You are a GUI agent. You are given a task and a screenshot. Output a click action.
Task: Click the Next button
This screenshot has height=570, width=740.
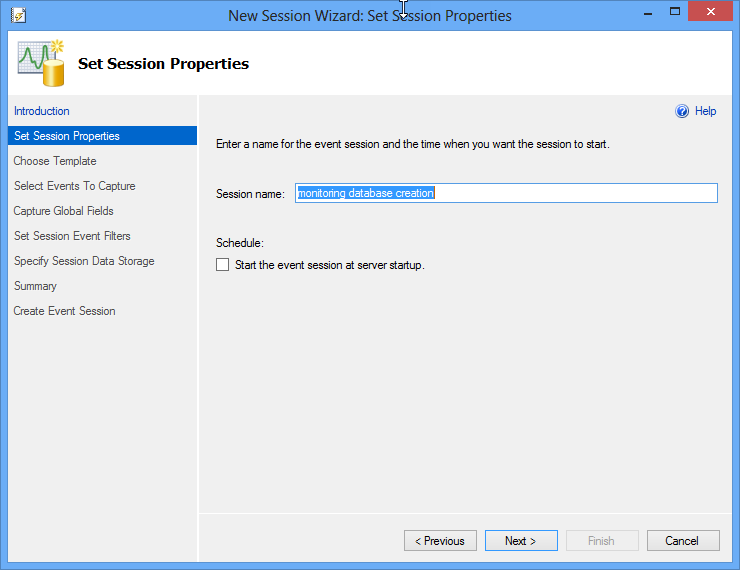tap(521, 541)
